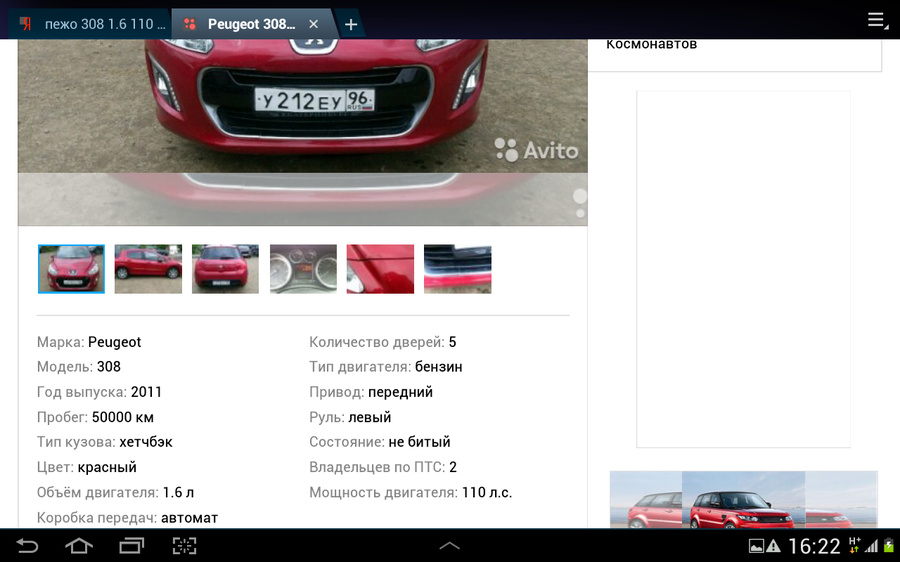This screenshot has height=562, width=900.
Task: Open the red Range Rover ad banner
Action: (x=743, y=499)
